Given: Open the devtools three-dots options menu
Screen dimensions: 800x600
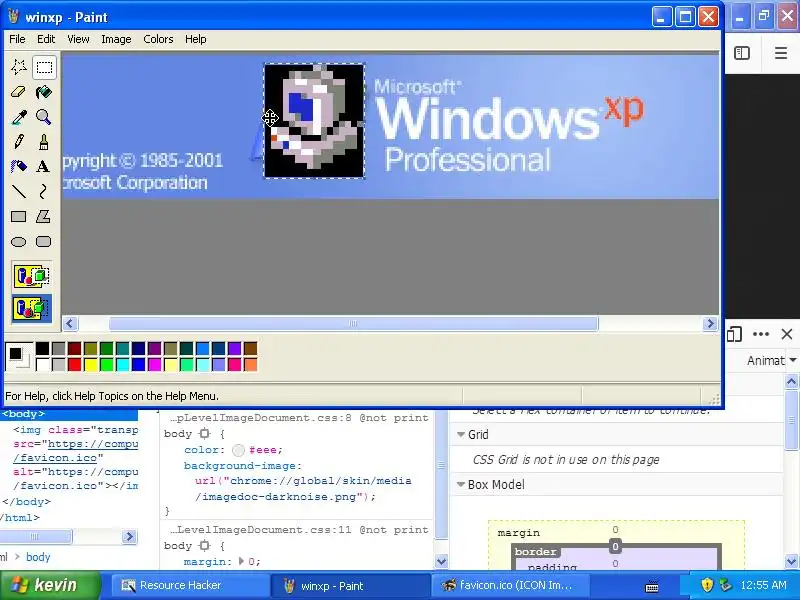Looking at the screenshot, I should coord(761,334).
